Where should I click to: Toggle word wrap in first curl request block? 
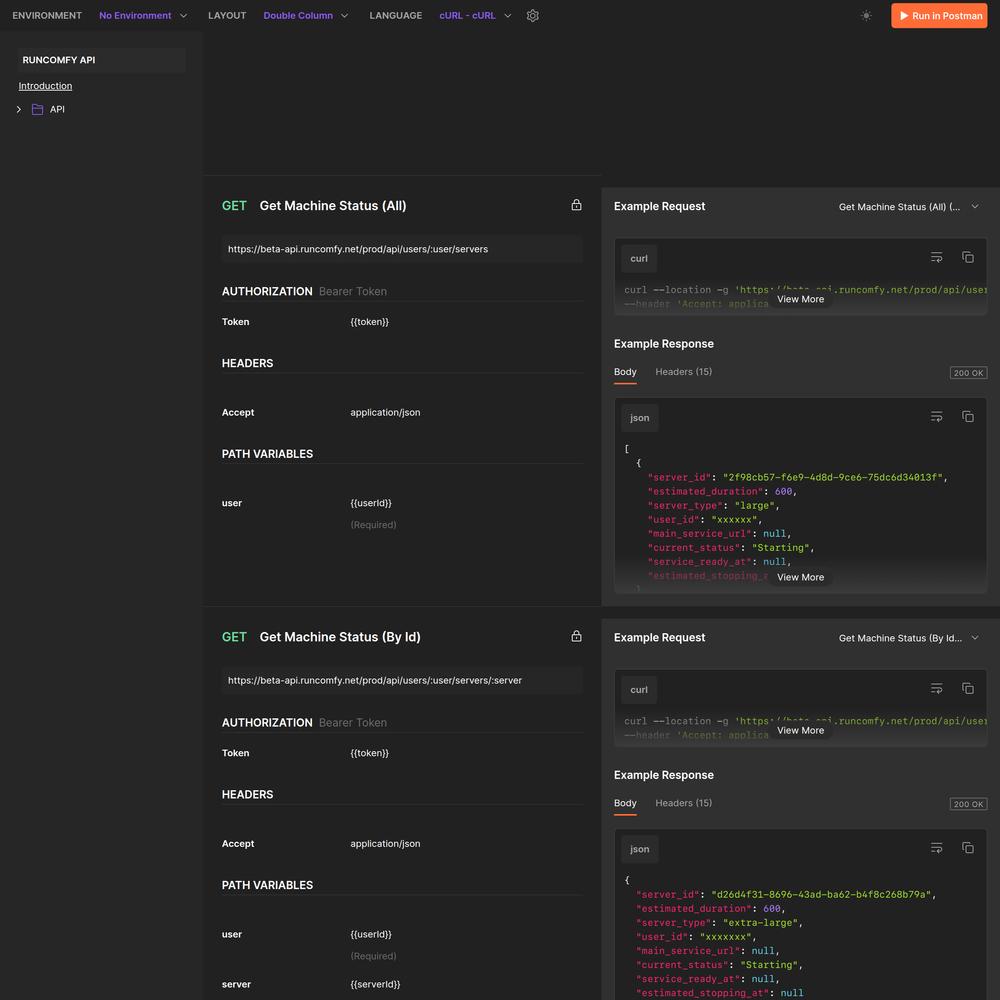936,257
